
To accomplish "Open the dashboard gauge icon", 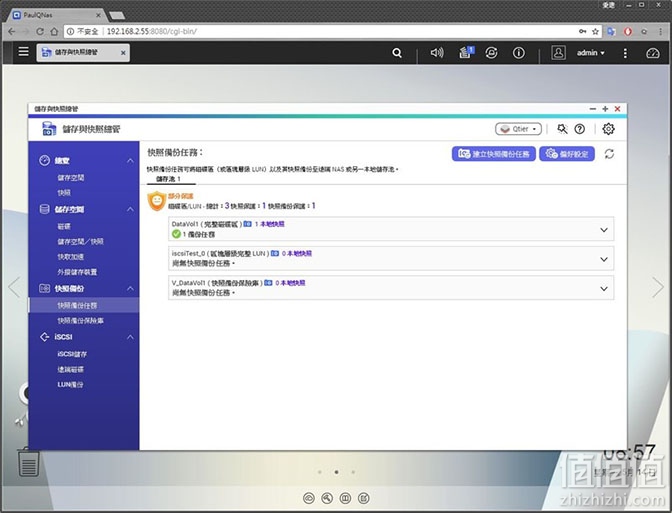I will [x=653, y=53].
